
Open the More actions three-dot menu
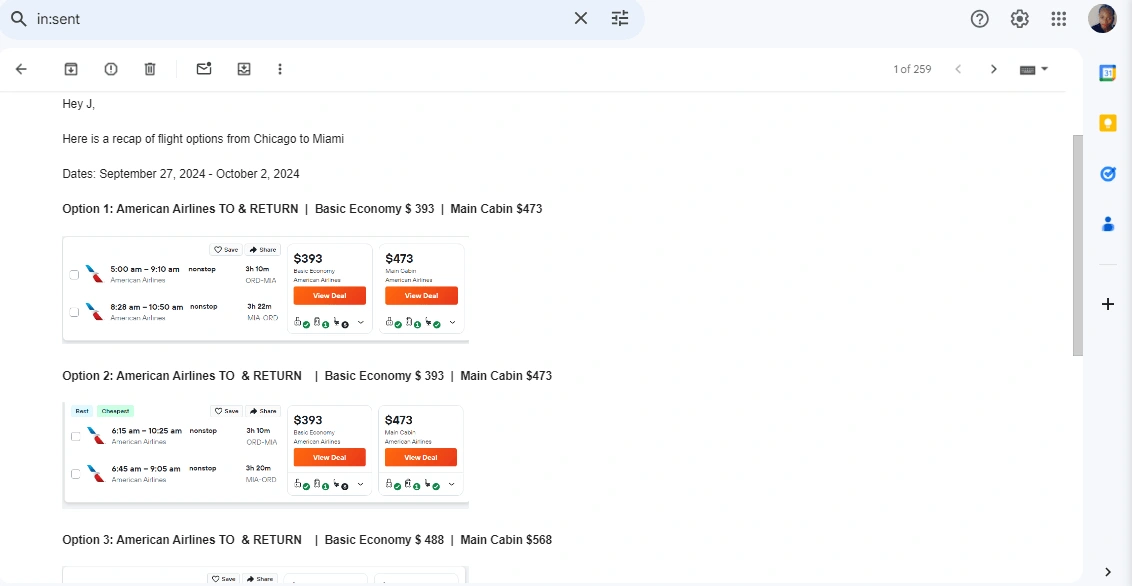(x=280, y=69)
